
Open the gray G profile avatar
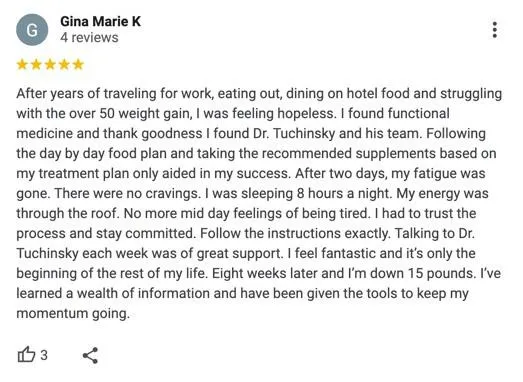[32, 30]
